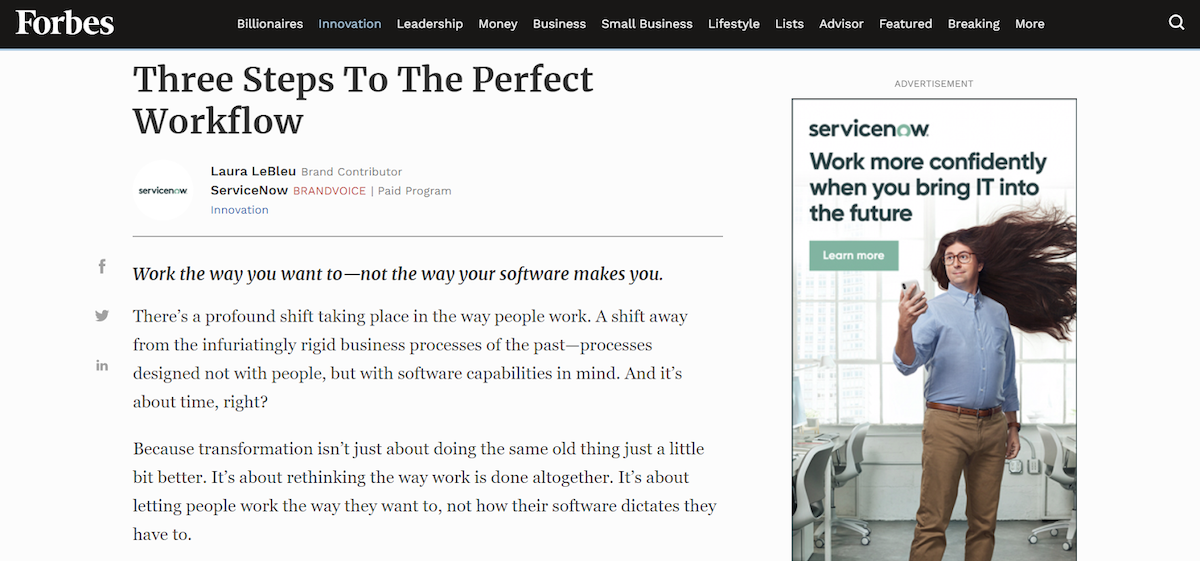Click the ServiceNow logo in advertisement
This screenshot has width=1200, height=561.
868,128
